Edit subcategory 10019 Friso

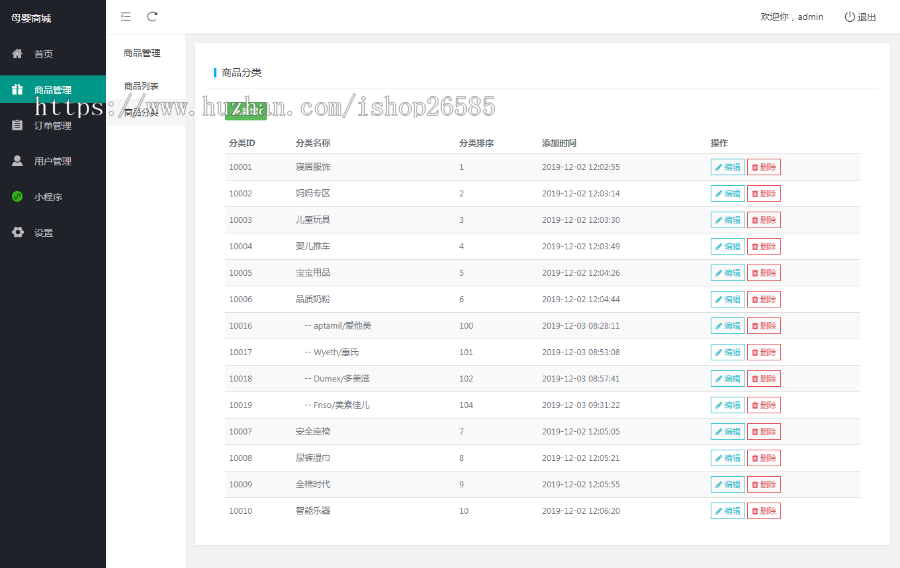tap(728, 404)
